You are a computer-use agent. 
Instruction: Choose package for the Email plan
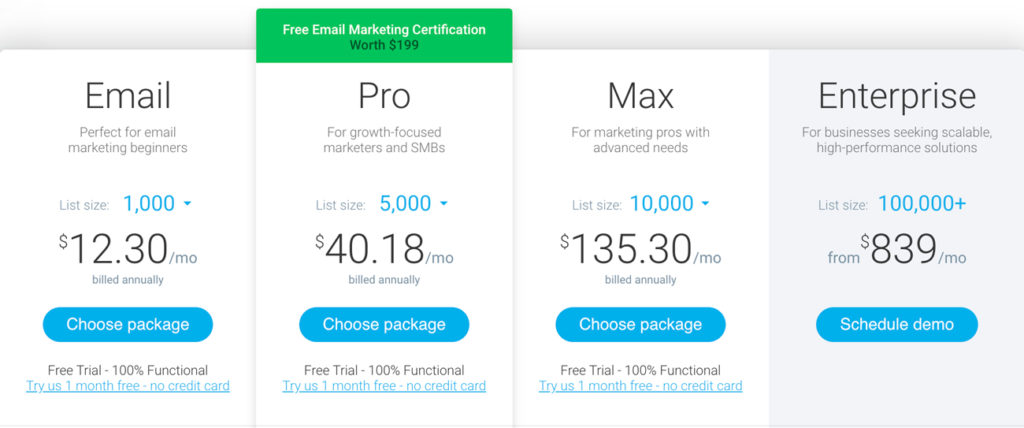pyautogui.click(x=128, y=325)
